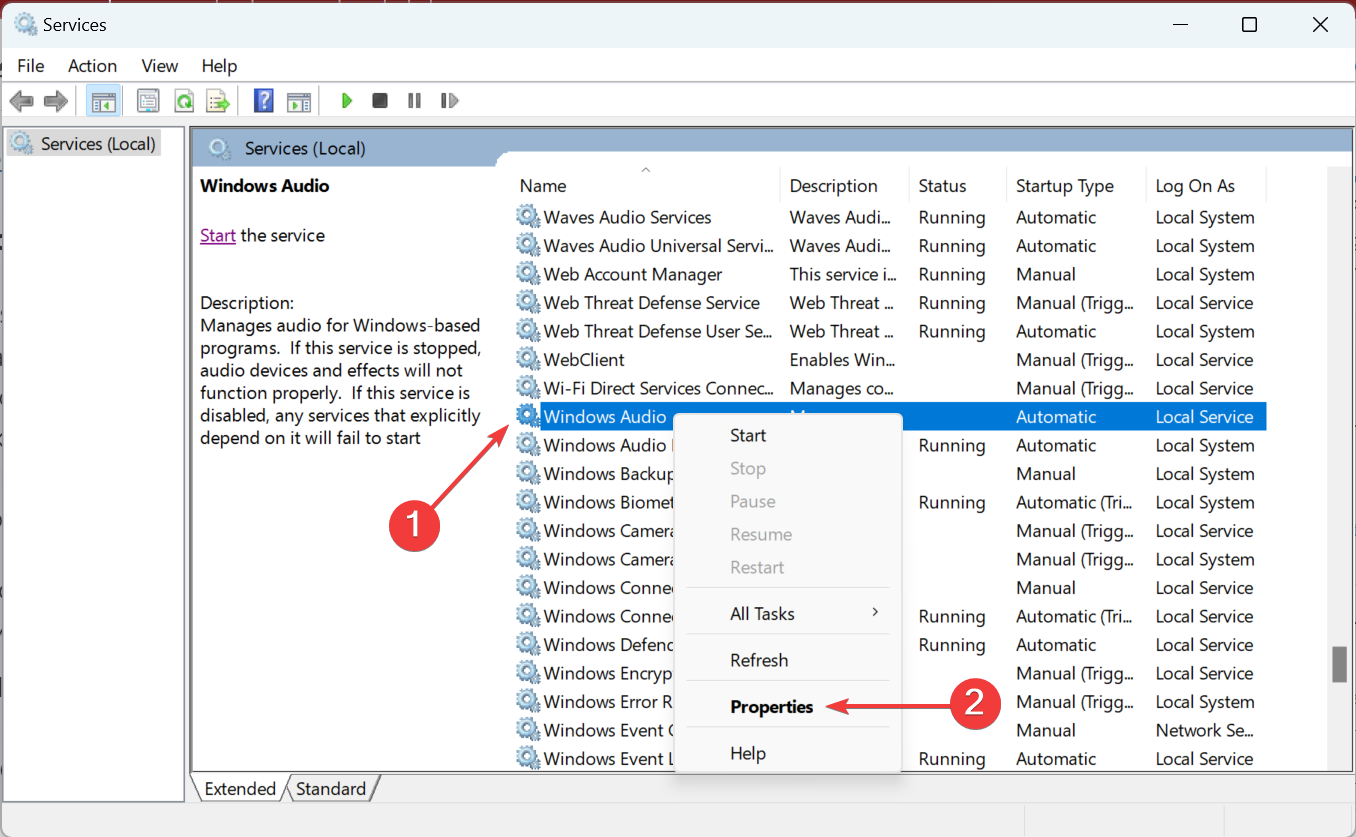Open the Action menu
1356x837 pixels.
[92, 66]
